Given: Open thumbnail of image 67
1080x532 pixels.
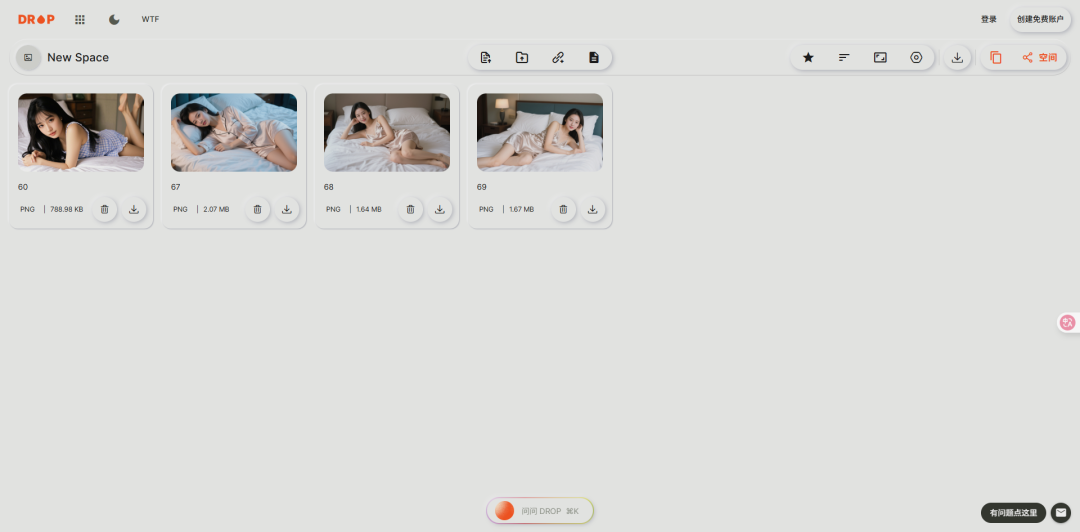Looking at the screenshot, I should click(234, 132).
